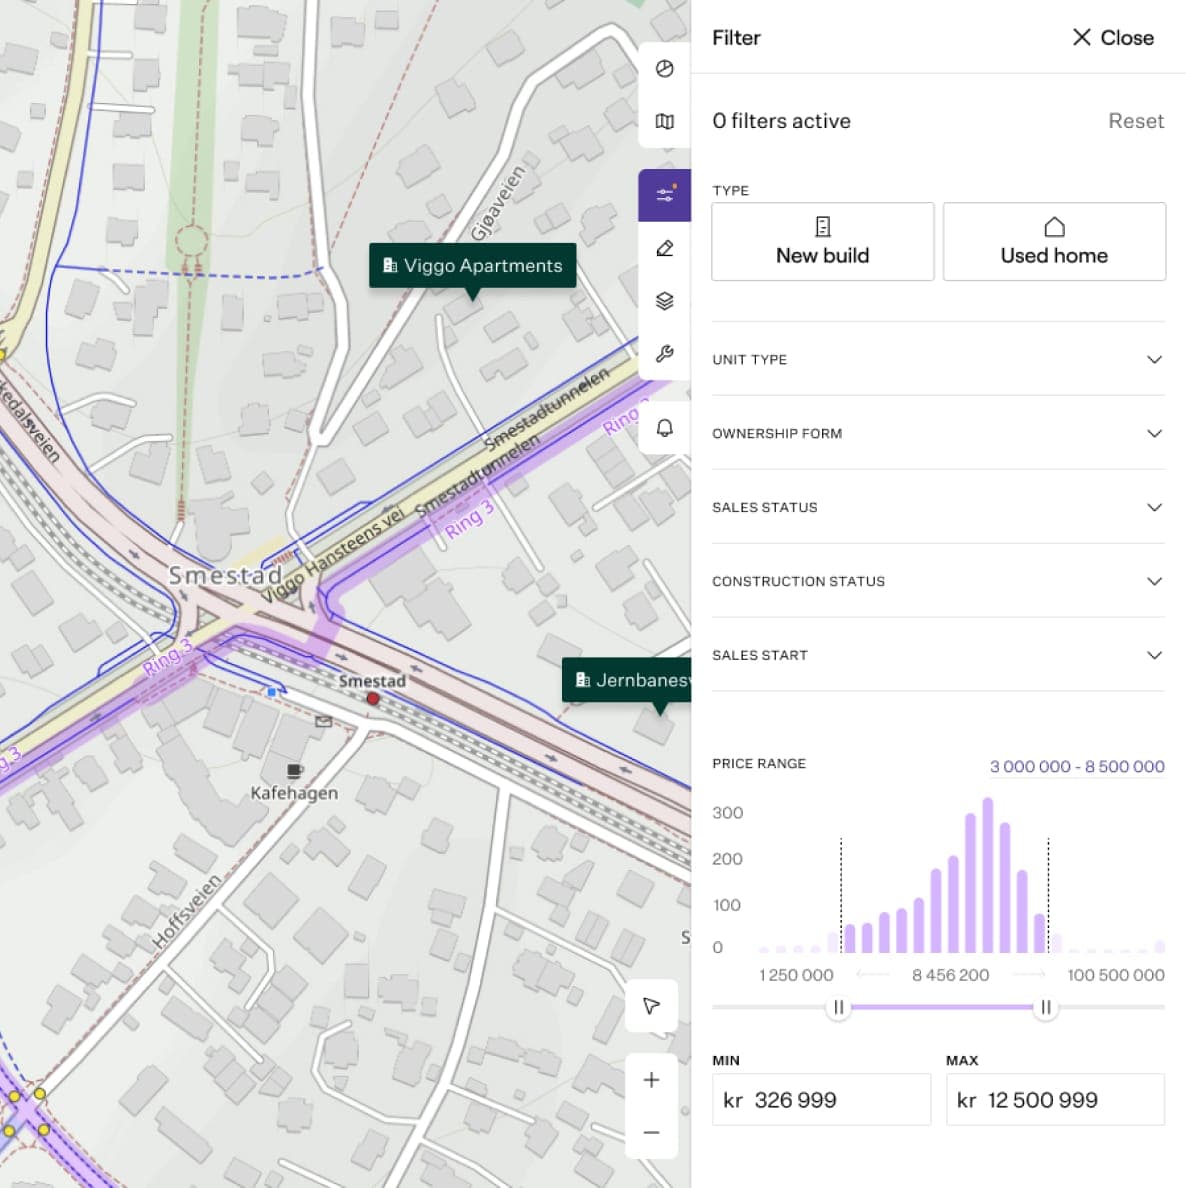Toggle the Used home type filter
1186x1188 pixels.
(x=1053, y=242)
